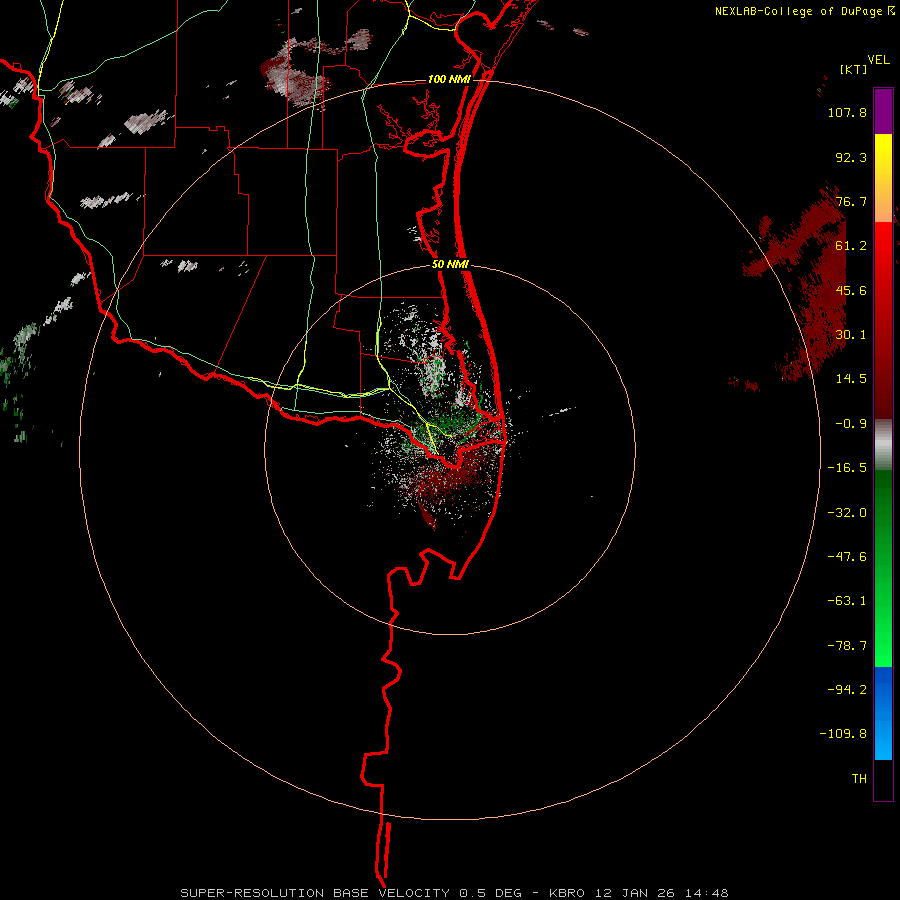
Task: Click the blue segment of the color bar
Action: 883,713
